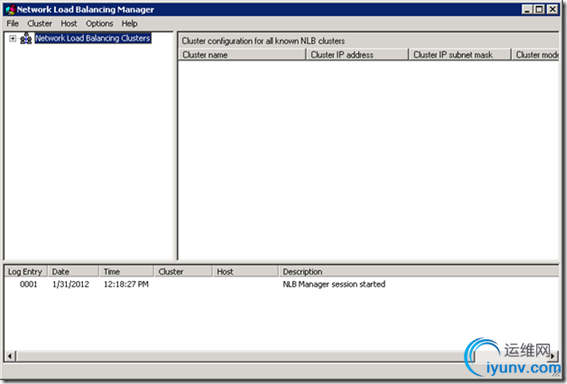
Task: Click the Log Entry column header
Action: tap(25, 272)
